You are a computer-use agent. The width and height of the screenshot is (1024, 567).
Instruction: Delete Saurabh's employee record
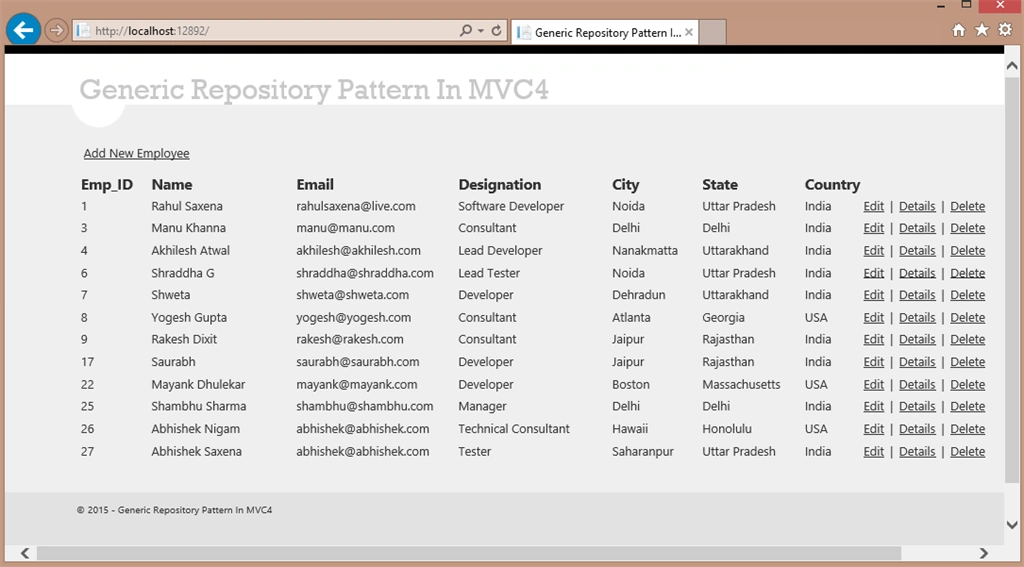coord(967,363)
